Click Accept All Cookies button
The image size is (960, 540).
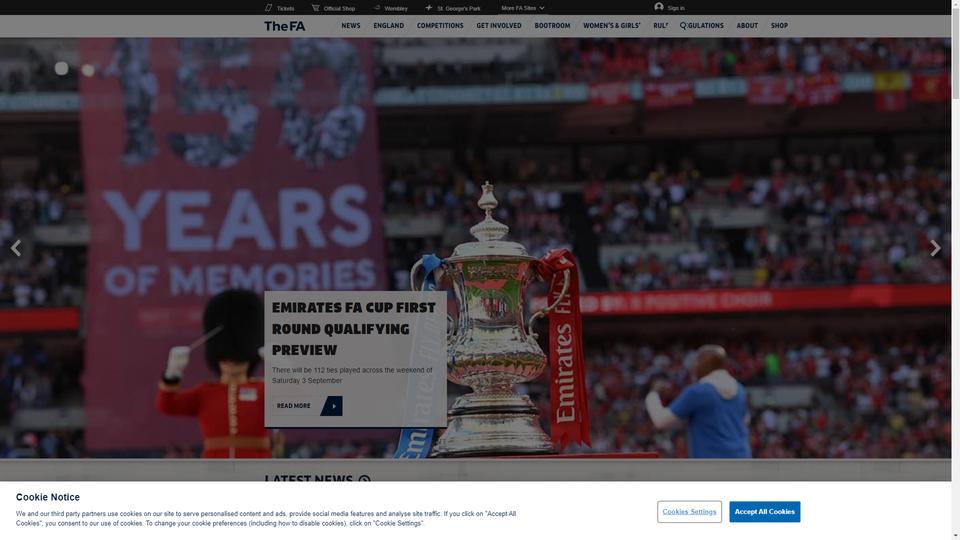pos(765,512)
